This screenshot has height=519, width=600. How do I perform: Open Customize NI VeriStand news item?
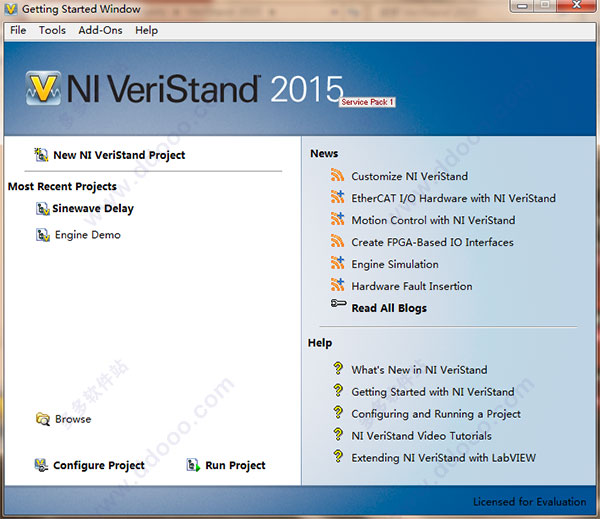(x=409, y=176)
